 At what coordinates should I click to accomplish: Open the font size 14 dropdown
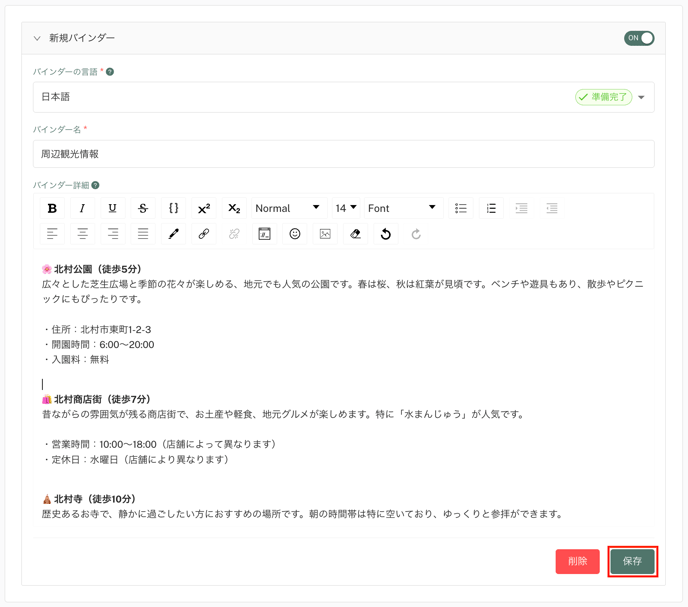pos(346,208)
